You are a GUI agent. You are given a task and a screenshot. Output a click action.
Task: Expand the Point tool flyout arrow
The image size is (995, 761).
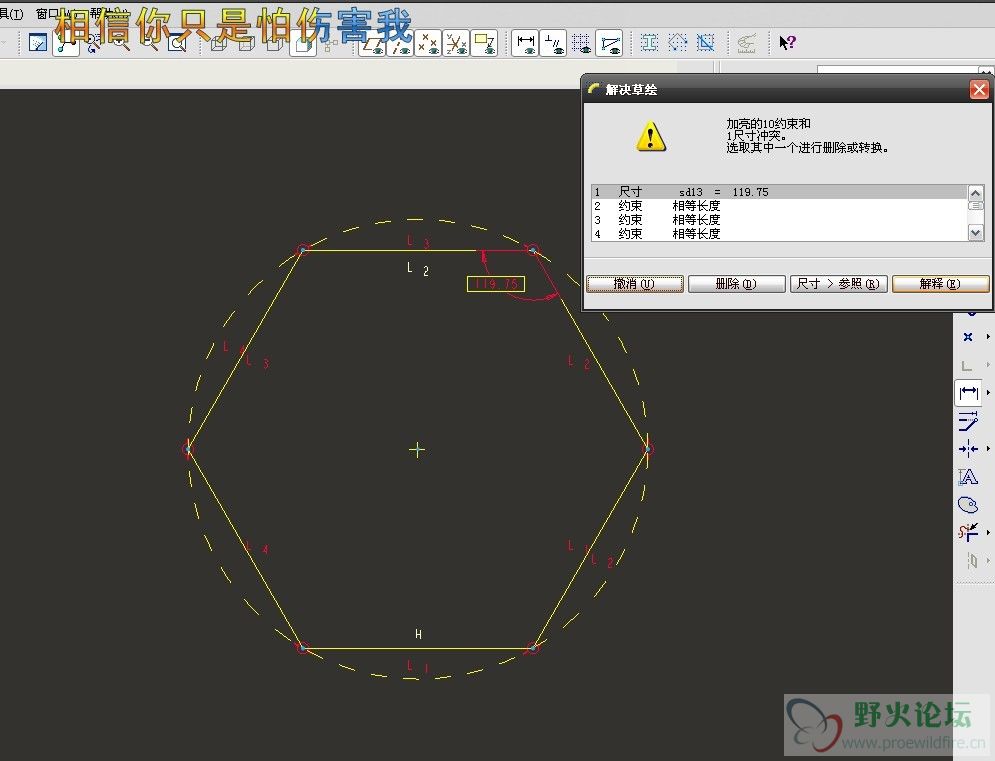(989, 337)
